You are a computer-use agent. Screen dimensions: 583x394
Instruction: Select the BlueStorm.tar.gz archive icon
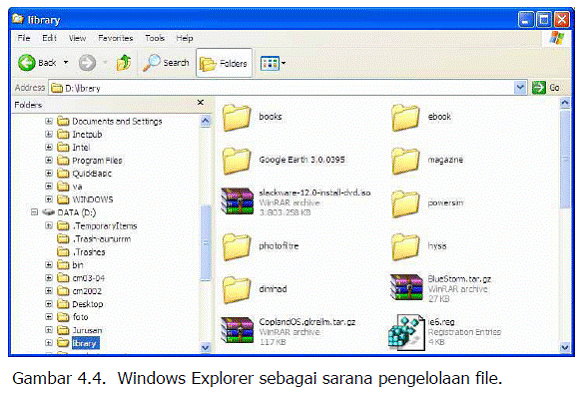tap(406, 287)
